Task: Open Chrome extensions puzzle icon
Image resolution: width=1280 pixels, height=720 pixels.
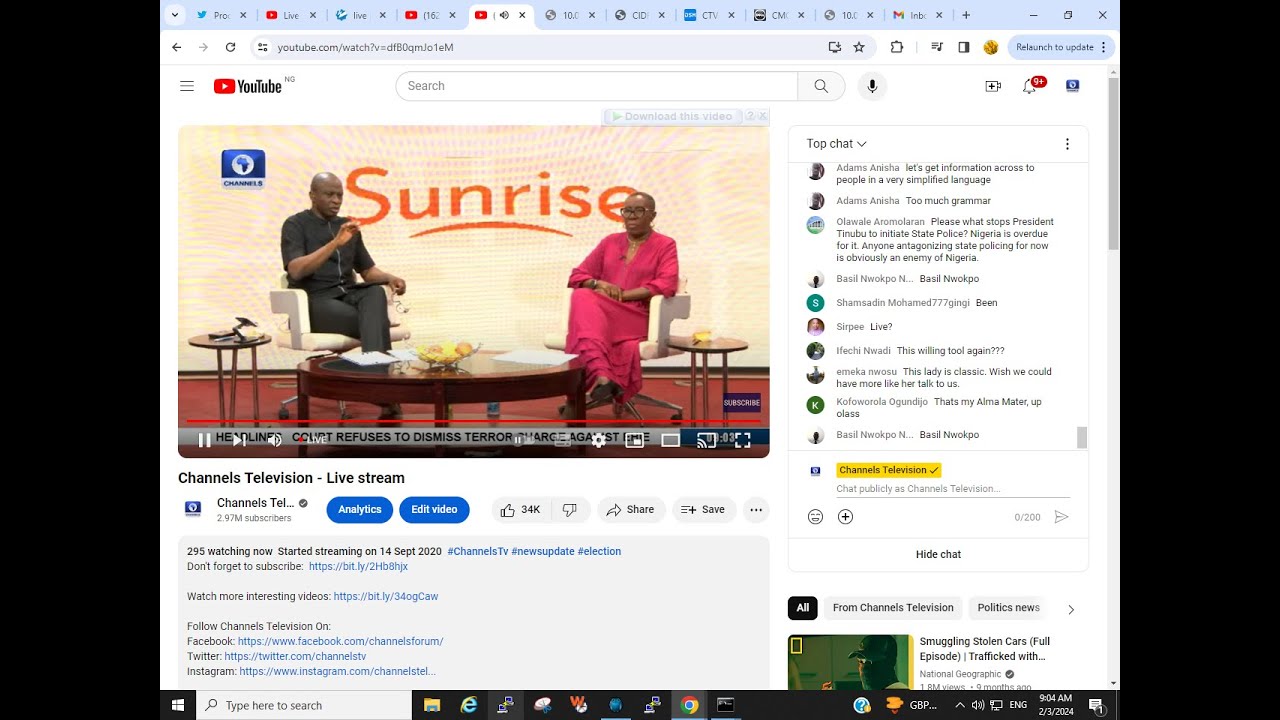Action: (x=896, y=47)
